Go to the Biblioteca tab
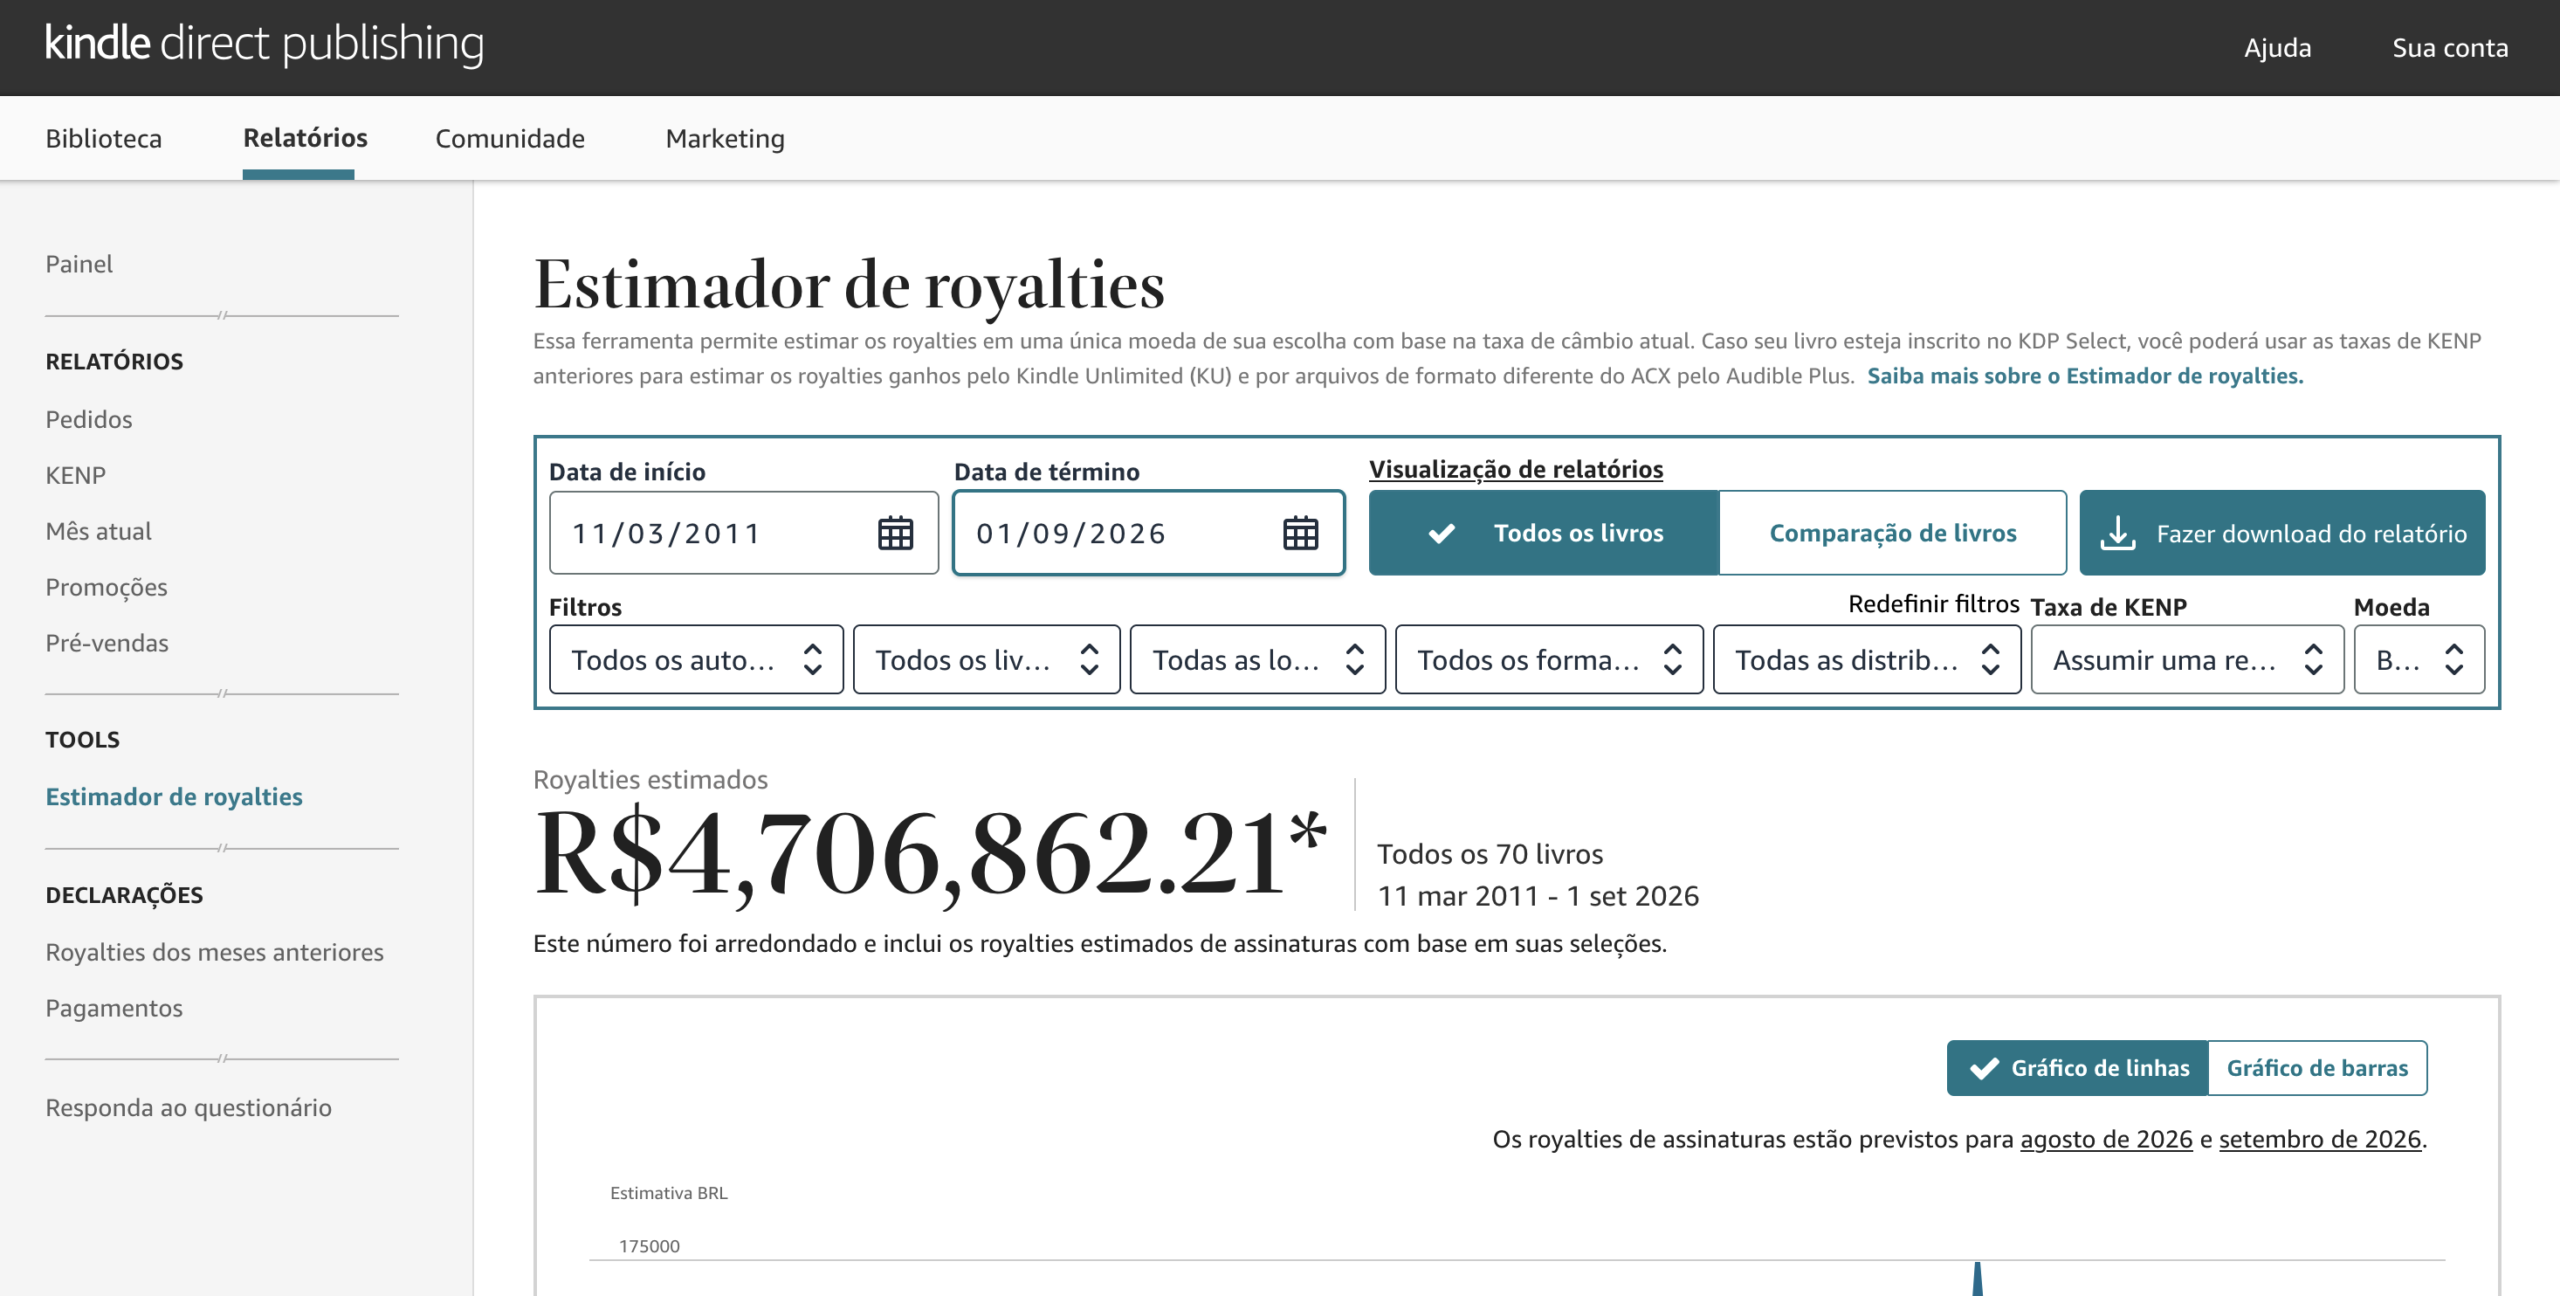This screenshot has width=2560, height=1296. coord(104,138)
